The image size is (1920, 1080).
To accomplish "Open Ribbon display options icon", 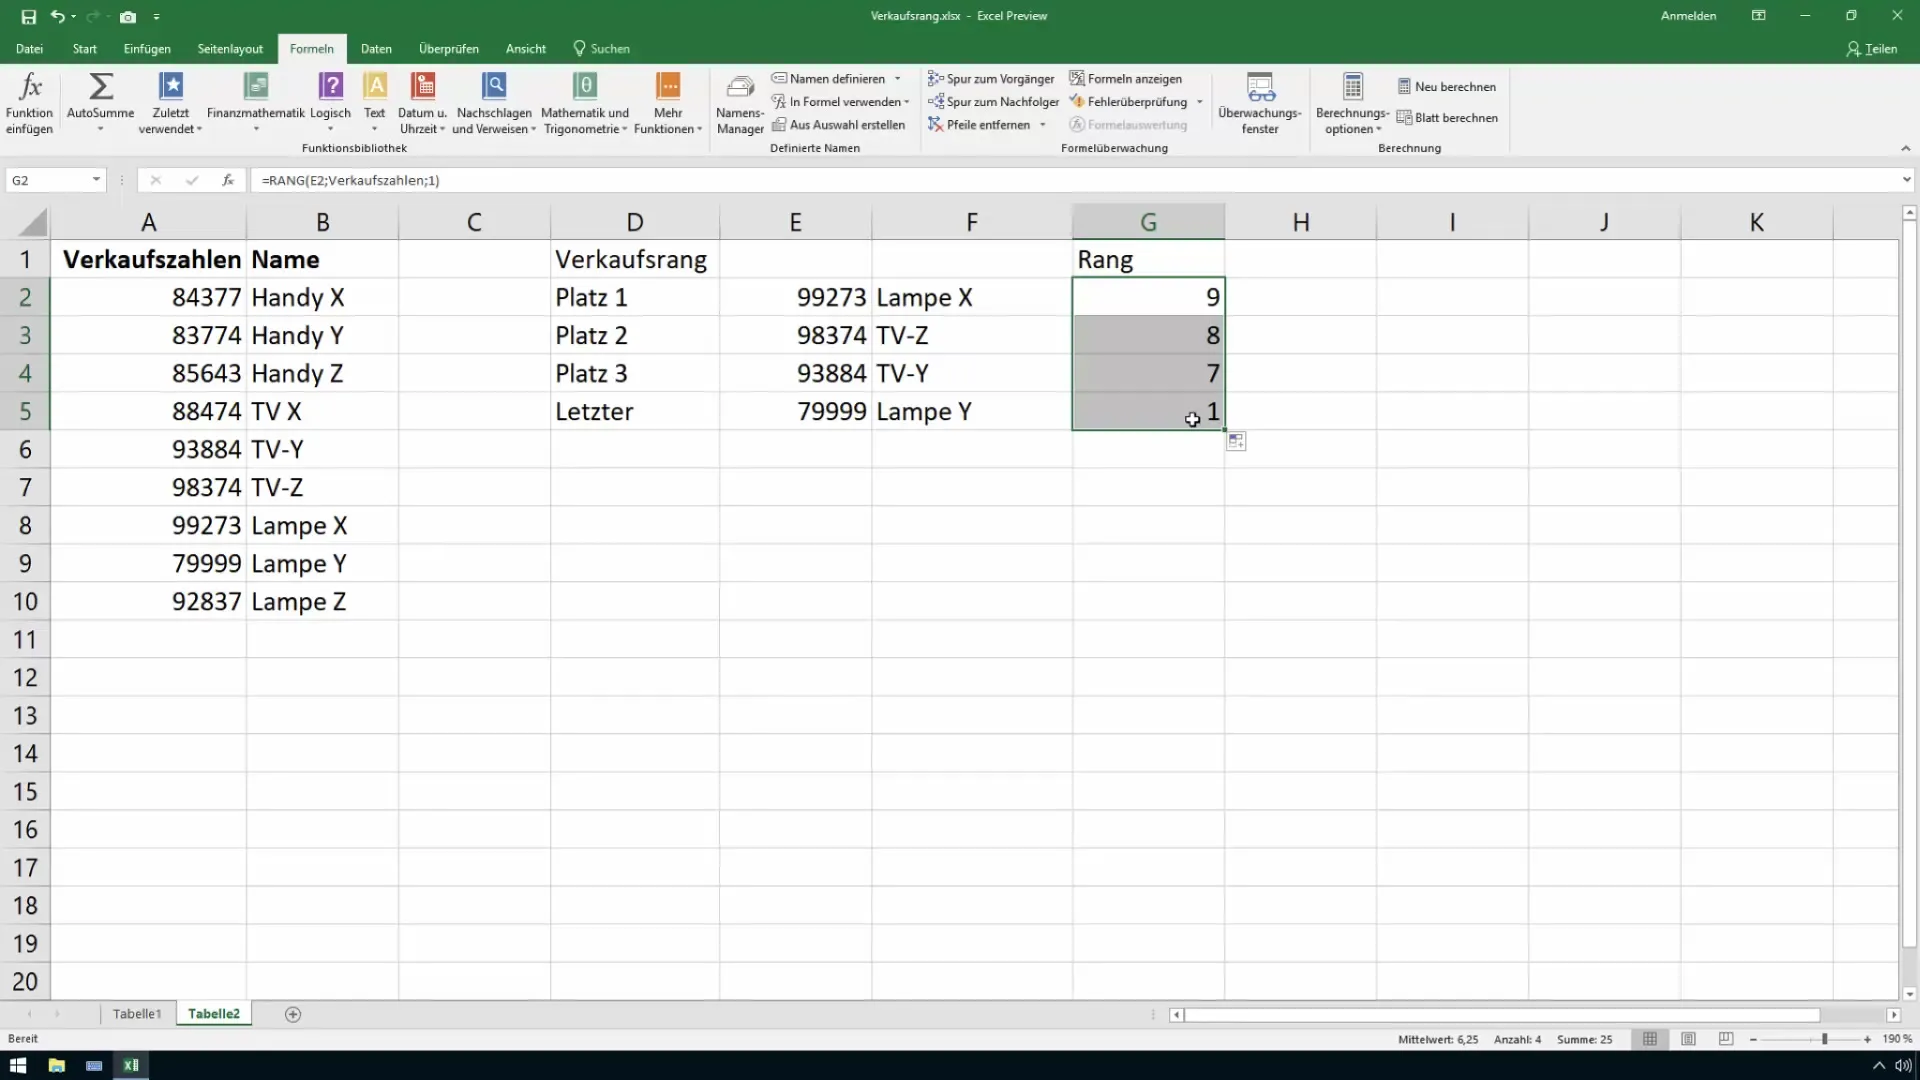I will (x=1759, y=16).
